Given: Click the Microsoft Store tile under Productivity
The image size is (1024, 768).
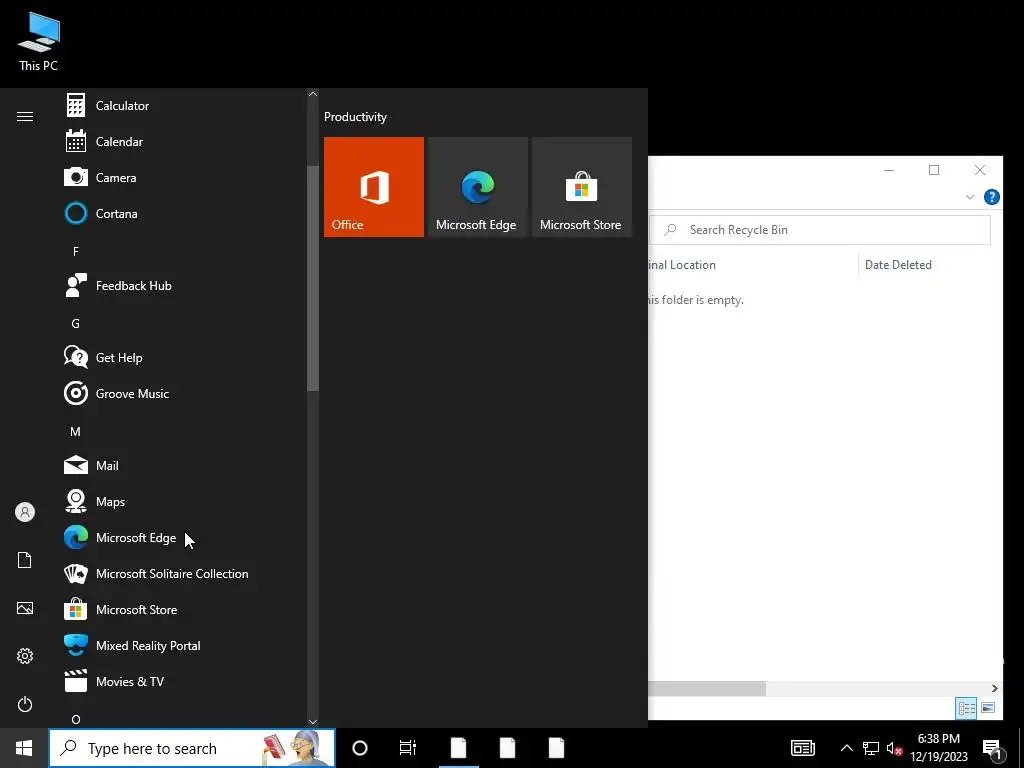Looking at the screenshot, I should tap(582, 187).
